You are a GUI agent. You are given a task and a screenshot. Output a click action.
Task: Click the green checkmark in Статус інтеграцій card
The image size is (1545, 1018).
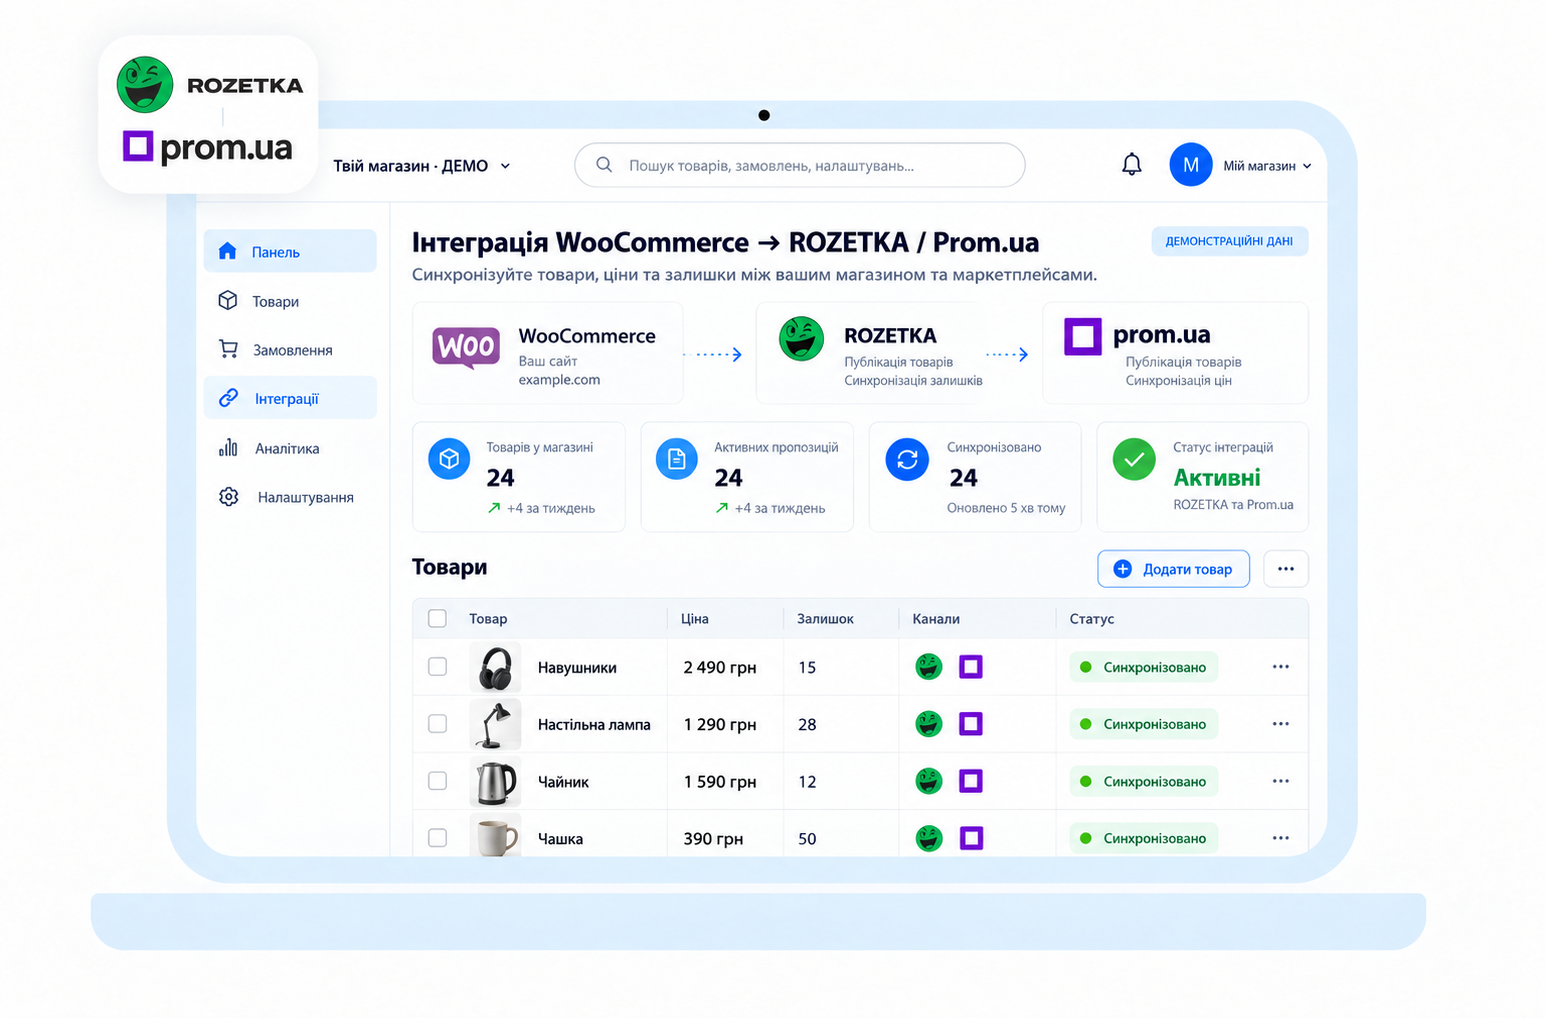(x=1134, y=459)
